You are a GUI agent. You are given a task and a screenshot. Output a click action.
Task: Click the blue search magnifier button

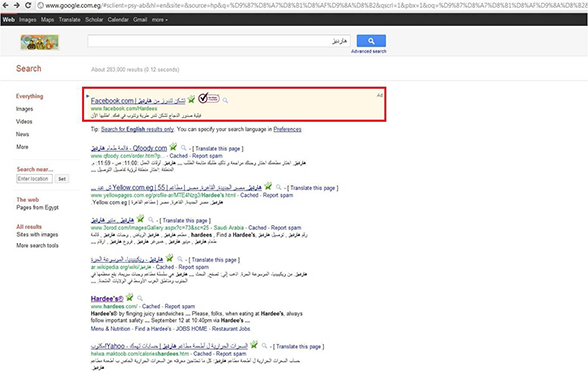371,40
